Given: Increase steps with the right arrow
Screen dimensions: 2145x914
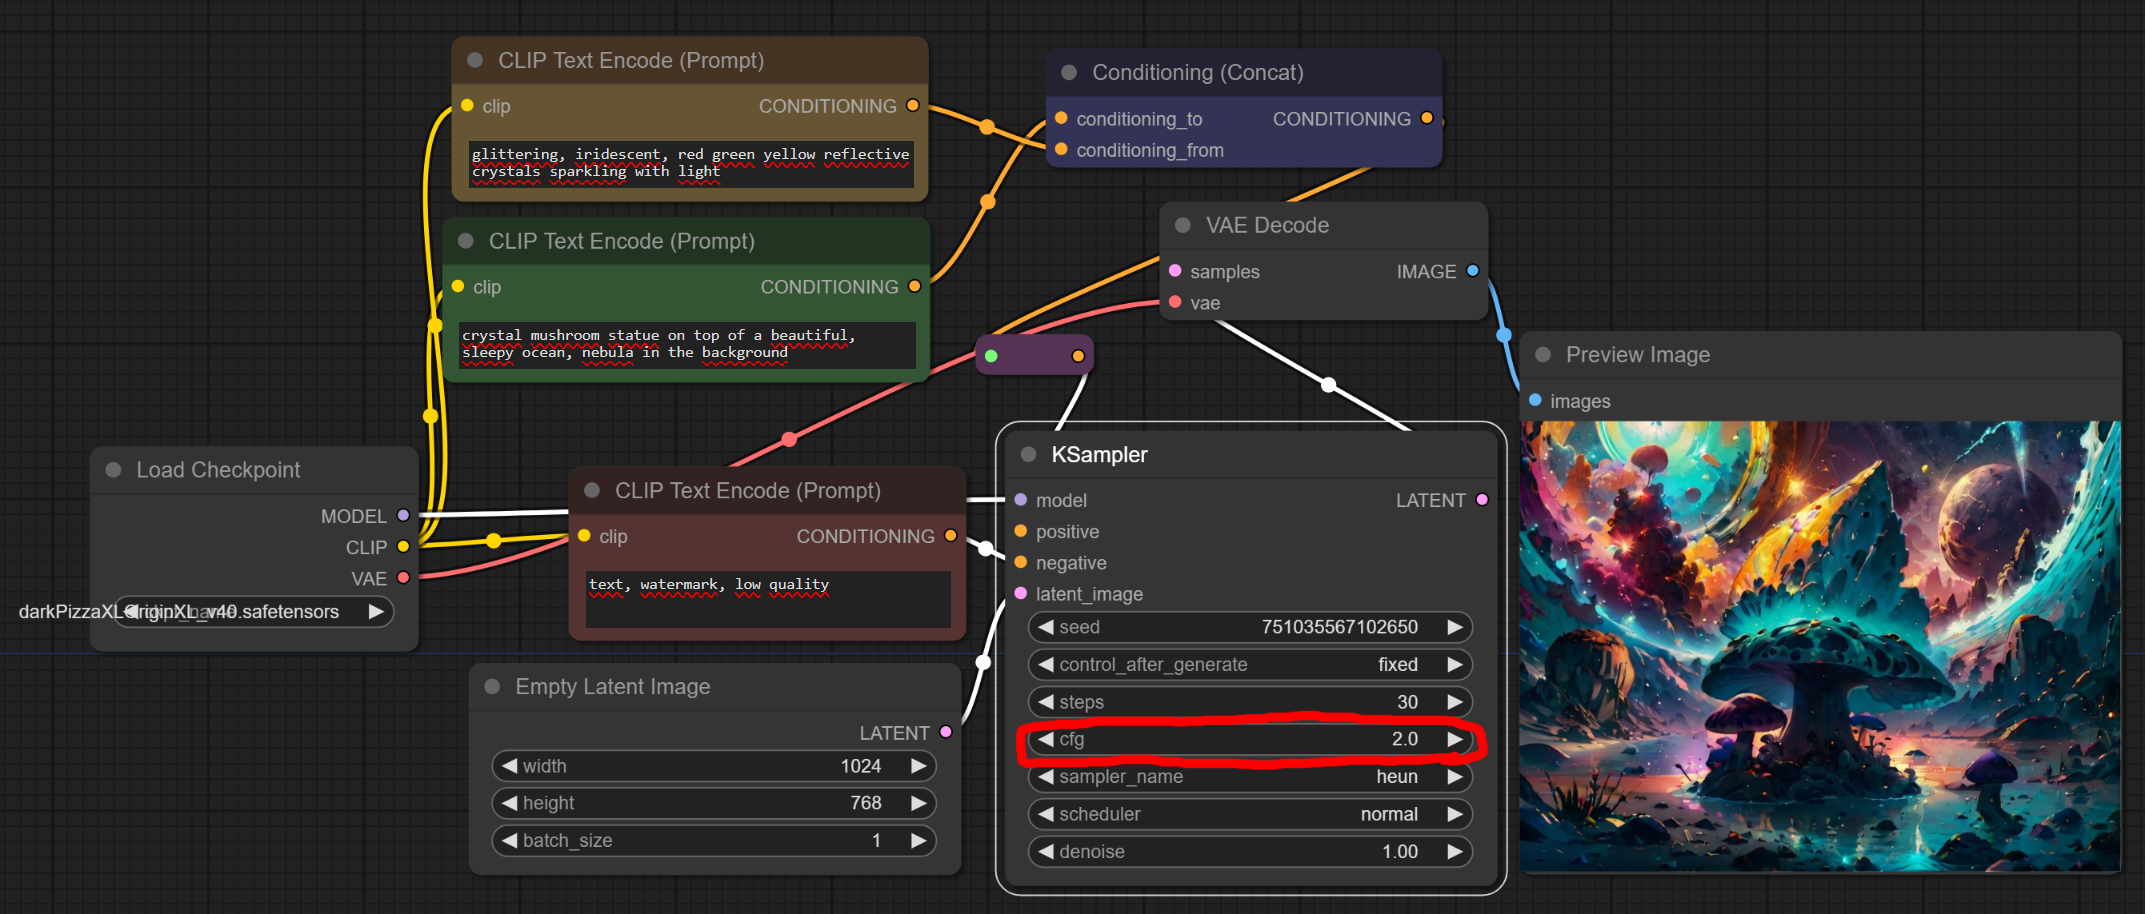Looking at the screenshot, I should pos(1455,702).
